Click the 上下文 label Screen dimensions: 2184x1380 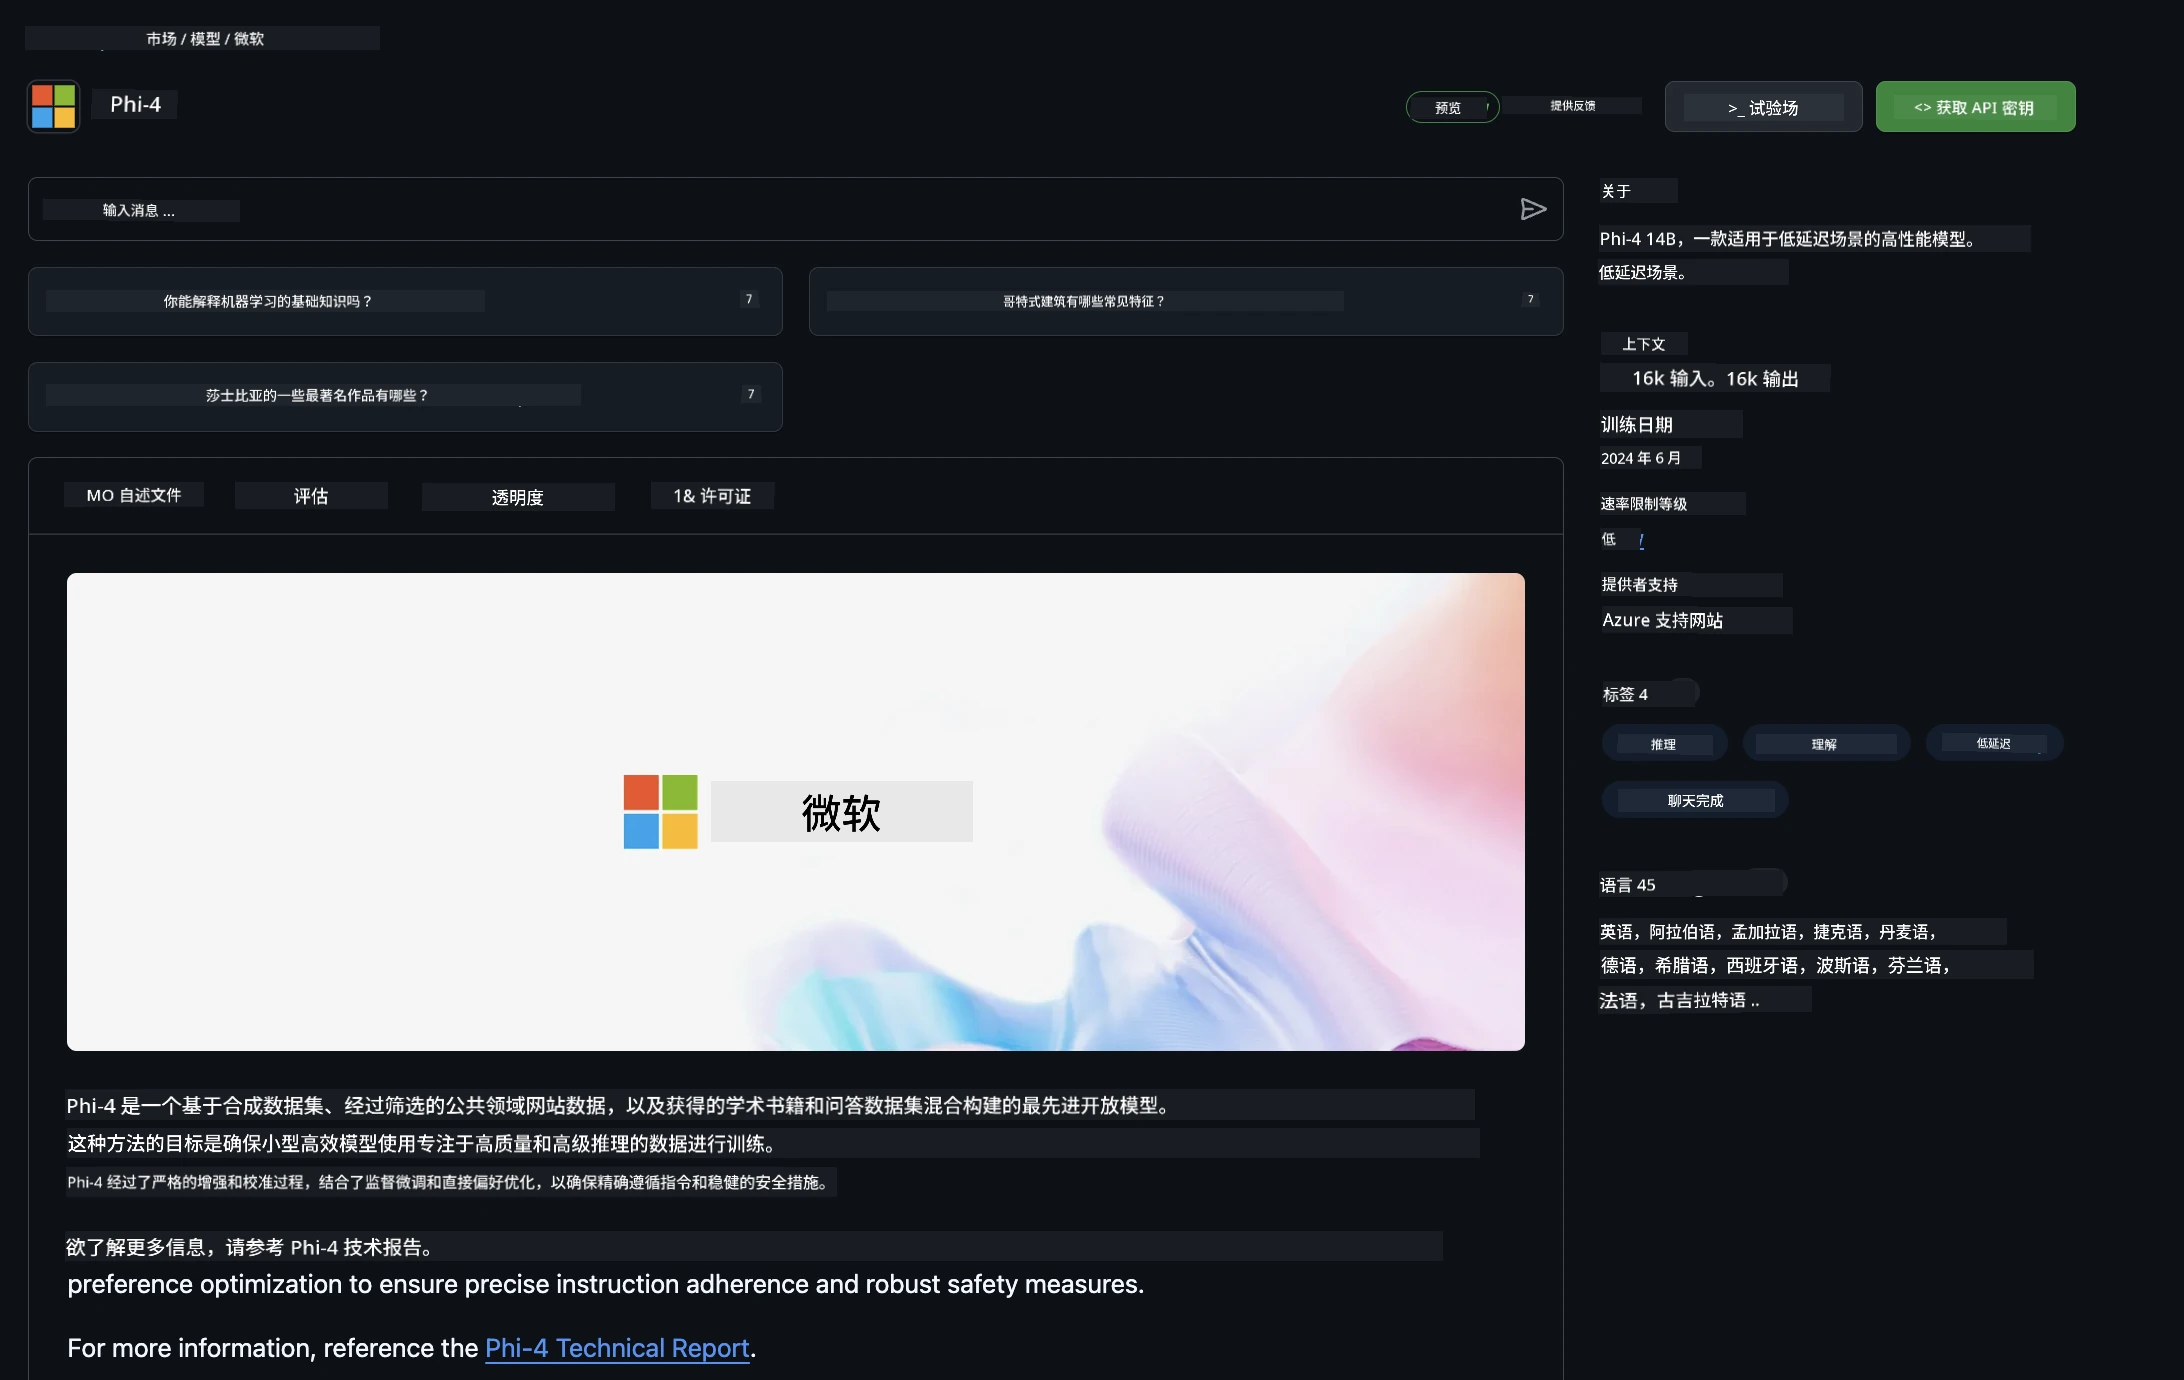tap(1644, 344)
